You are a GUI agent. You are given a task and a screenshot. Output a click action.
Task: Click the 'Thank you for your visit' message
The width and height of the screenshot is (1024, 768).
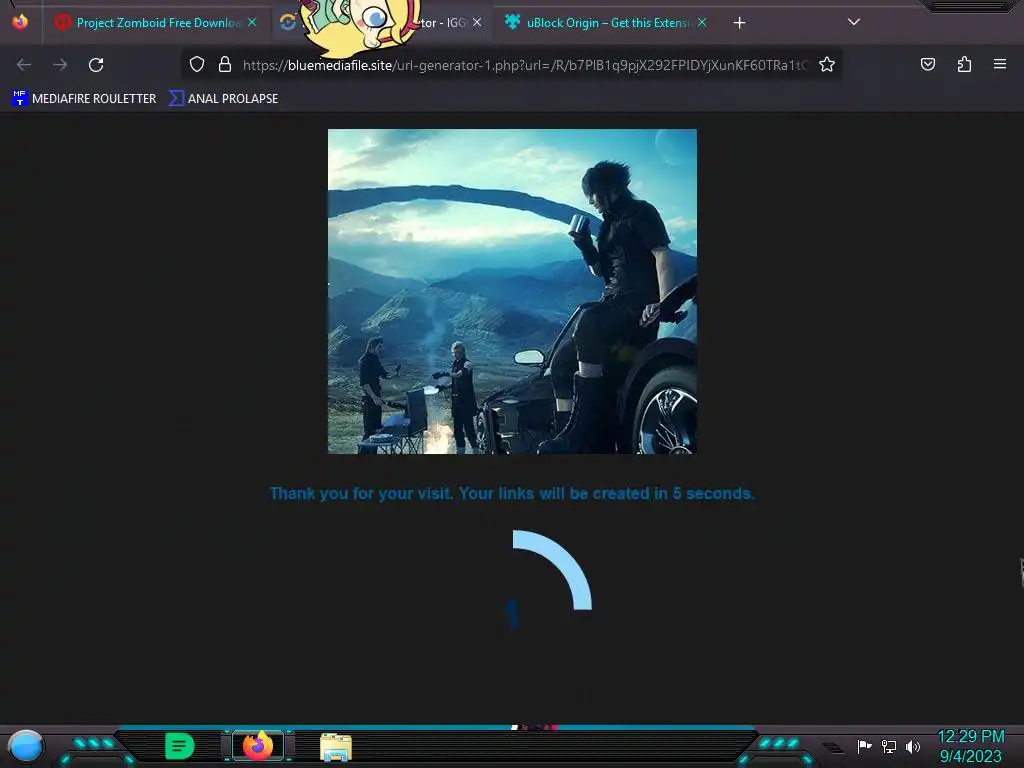tap(512, 493)
